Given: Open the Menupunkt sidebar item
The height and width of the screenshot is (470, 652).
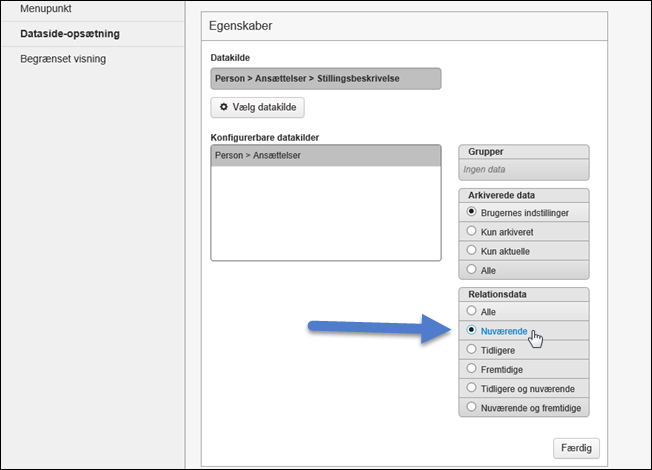Looking at the screenshot, I should (48, 9).
